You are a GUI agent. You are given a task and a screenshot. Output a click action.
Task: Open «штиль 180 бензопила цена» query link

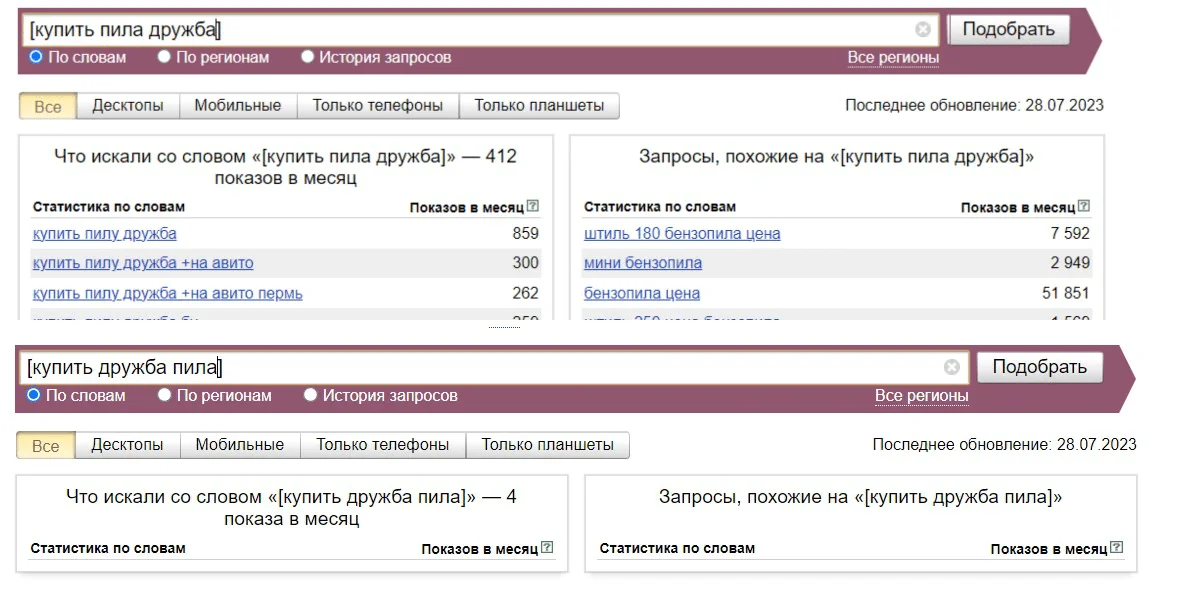[681, 234]
